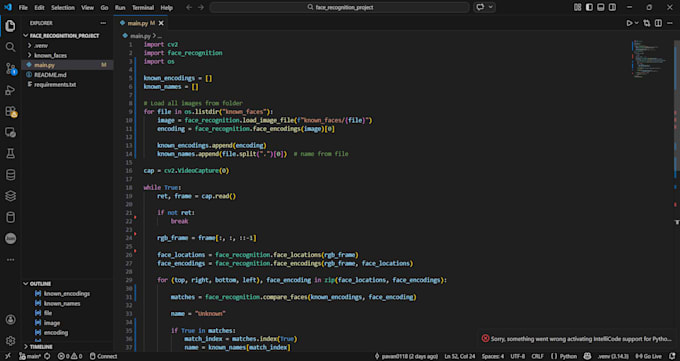Go forward using the navigation arrow
680x361 pixels.
pos(201,7)
